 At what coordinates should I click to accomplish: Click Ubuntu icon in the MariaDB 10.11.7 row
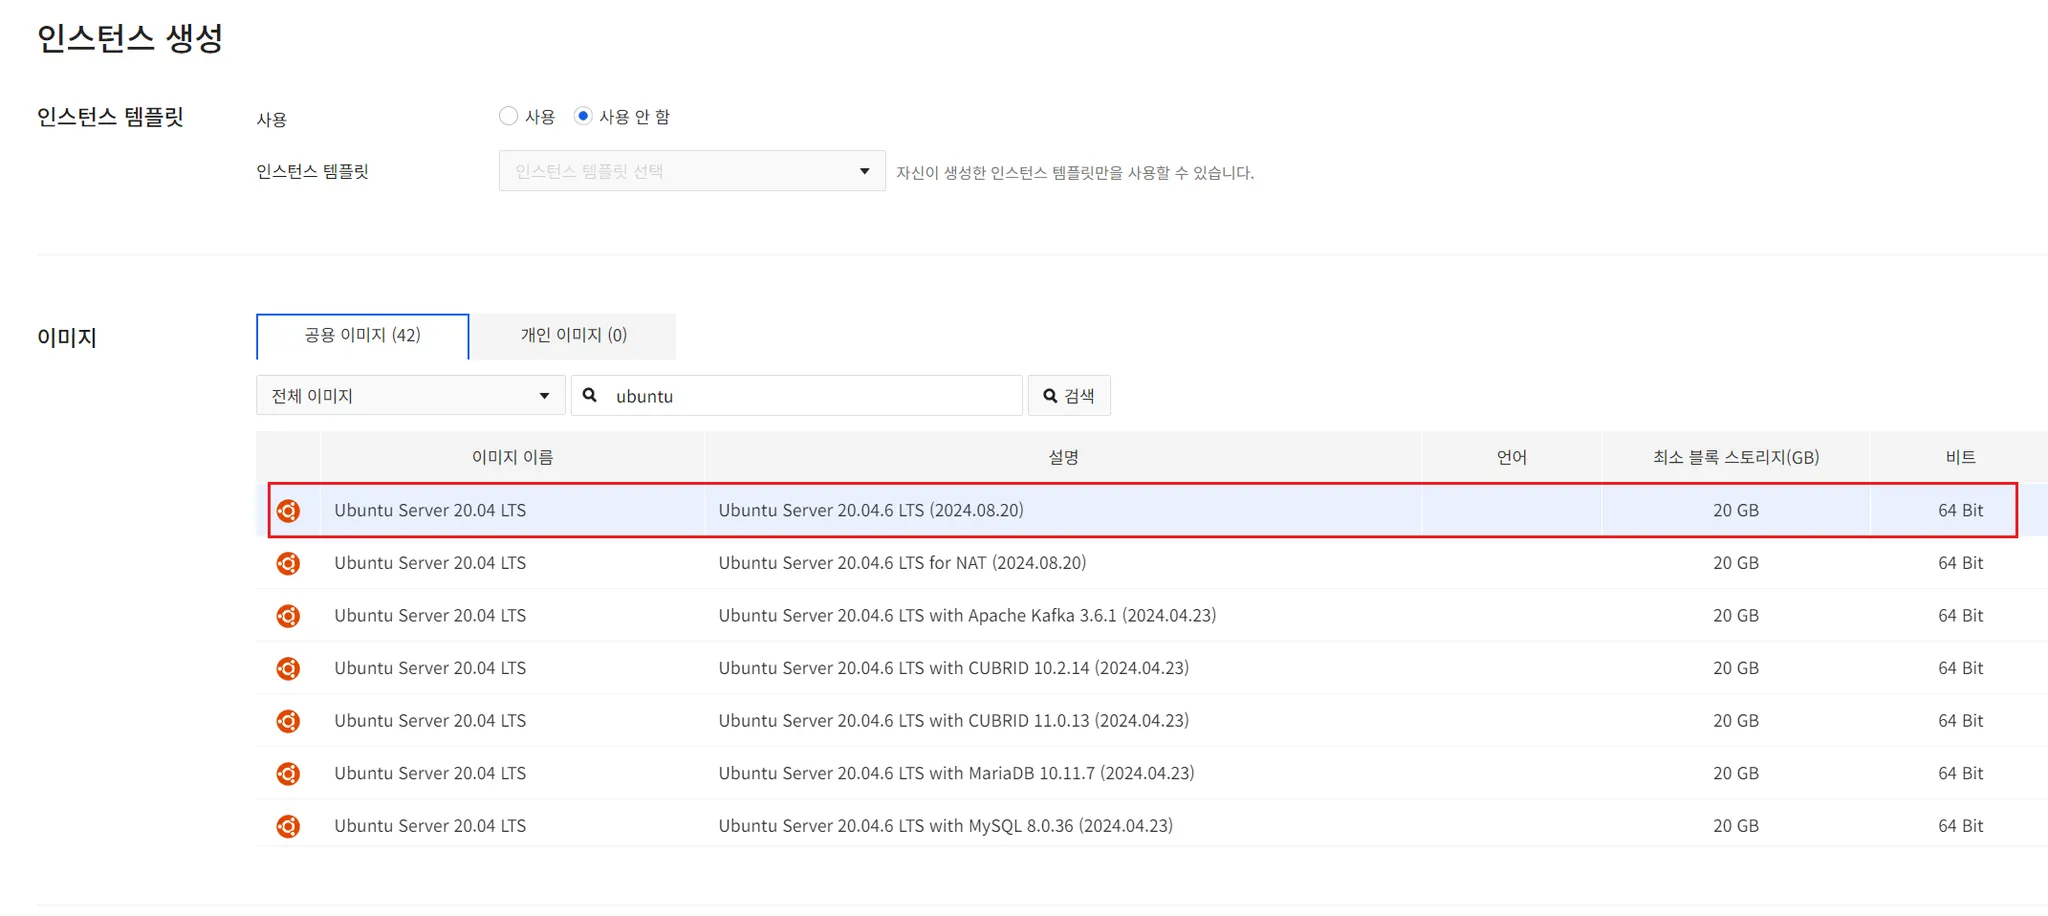[288, 774]
